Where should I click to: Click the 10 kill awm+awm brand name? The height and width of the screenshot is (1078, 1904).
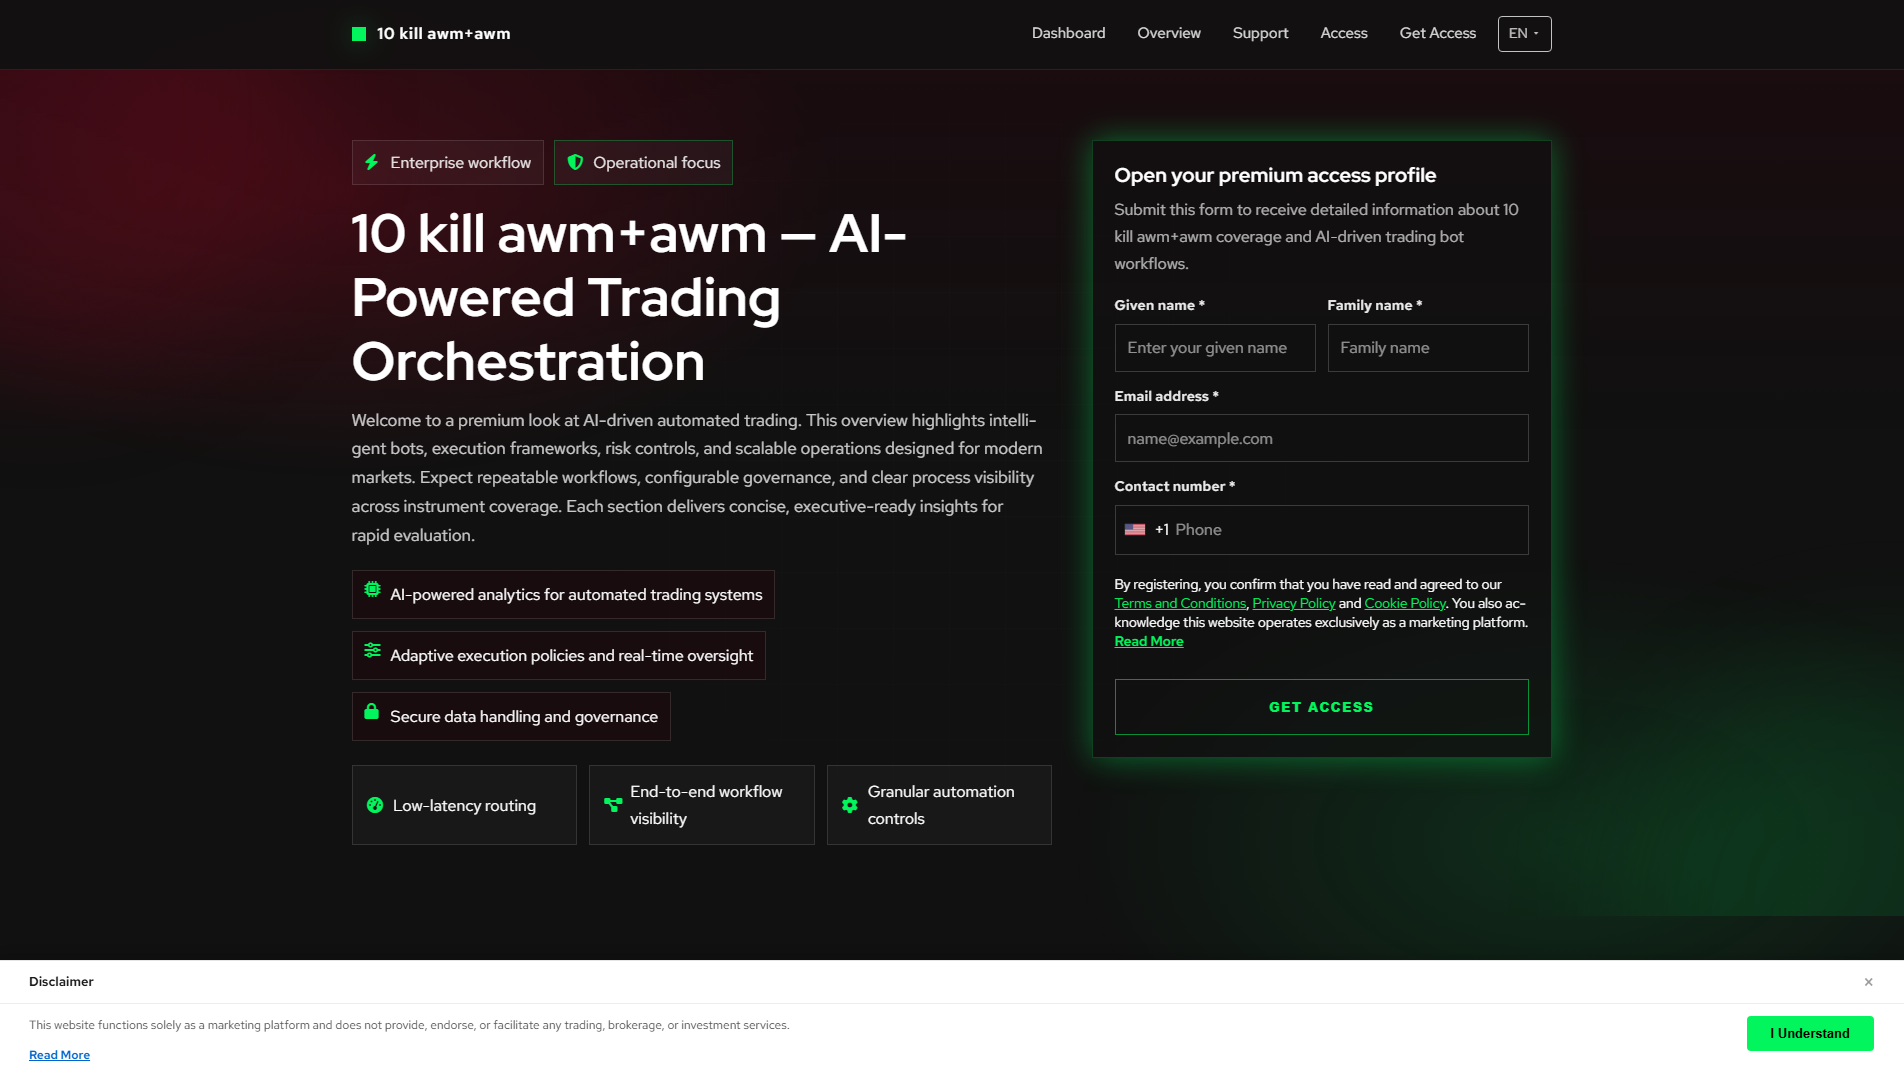click(x=443, y=34)
